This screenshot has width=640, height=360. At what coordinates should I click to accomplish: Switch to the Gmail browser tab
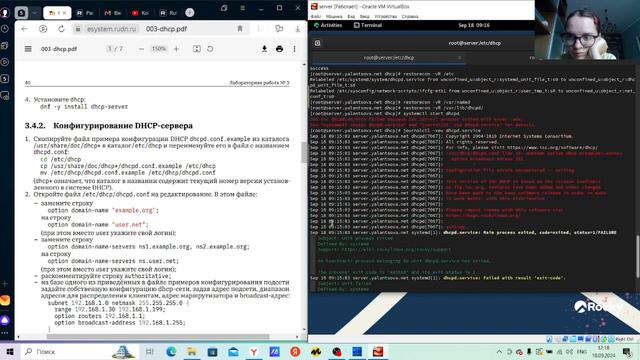click(x=112, y=13)
